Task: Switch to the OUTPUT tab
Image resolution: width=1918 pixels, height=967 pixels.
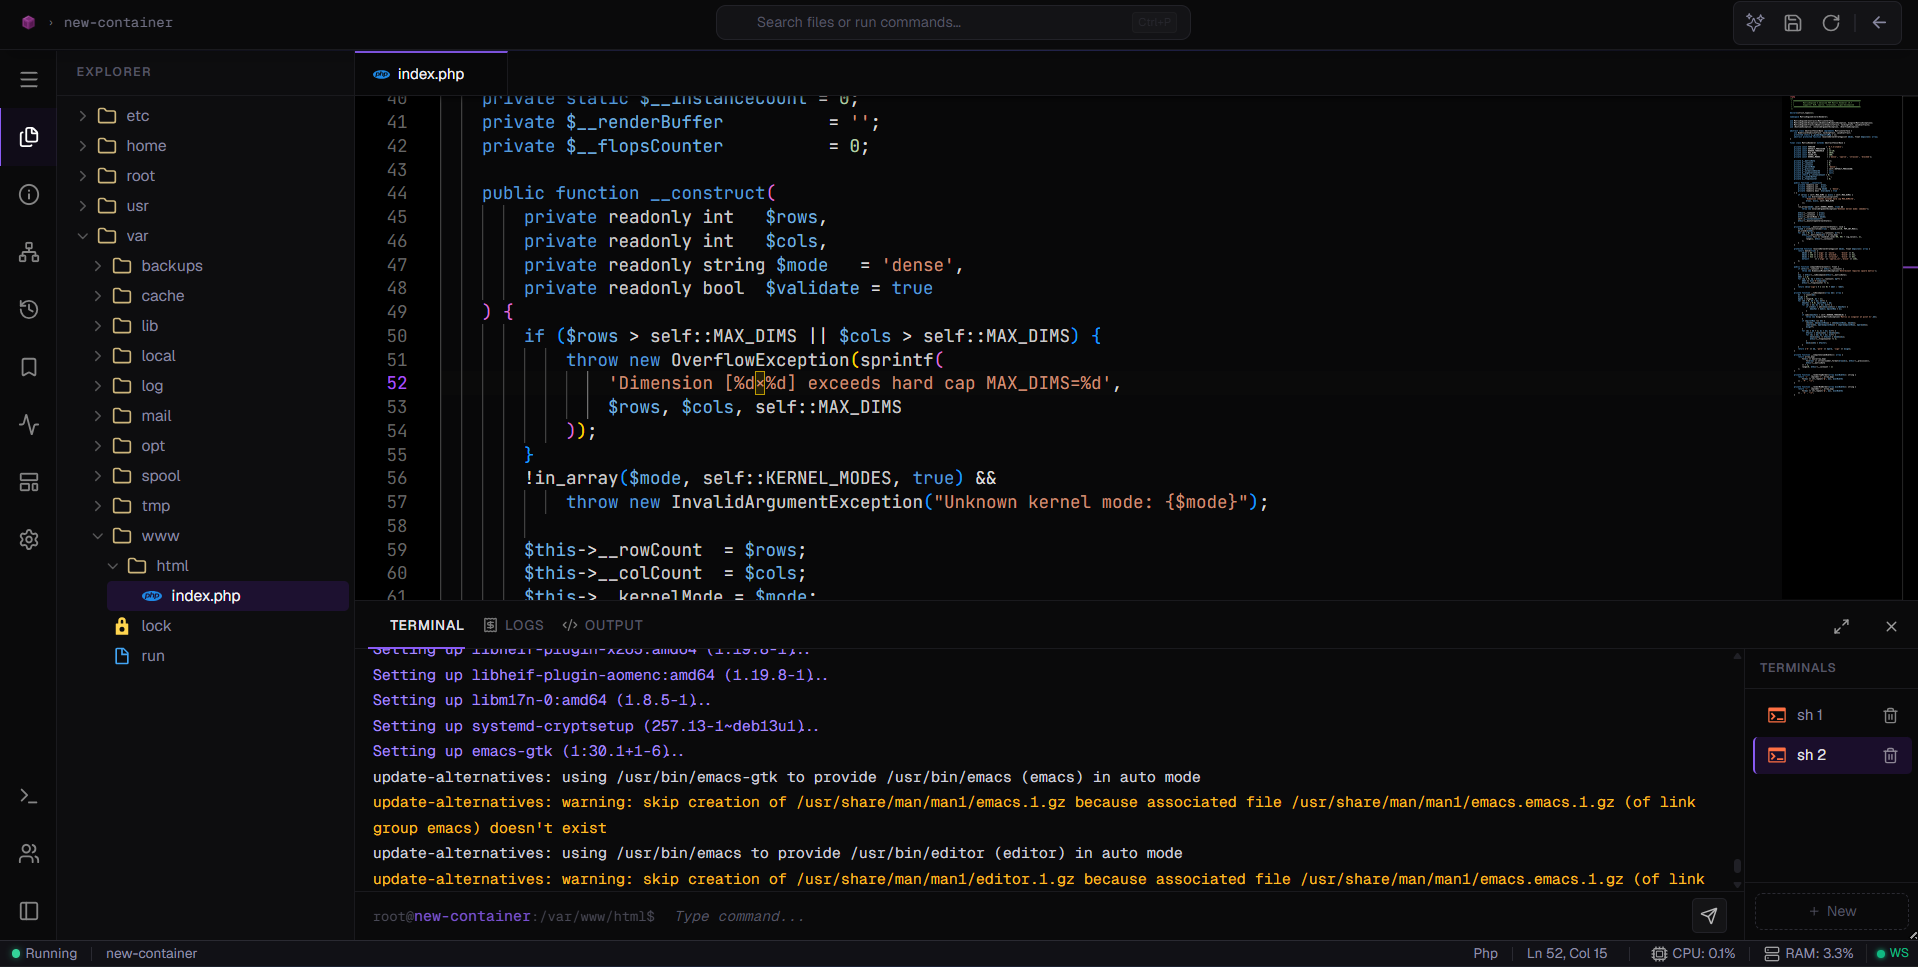Action: (x=603, y=625)
